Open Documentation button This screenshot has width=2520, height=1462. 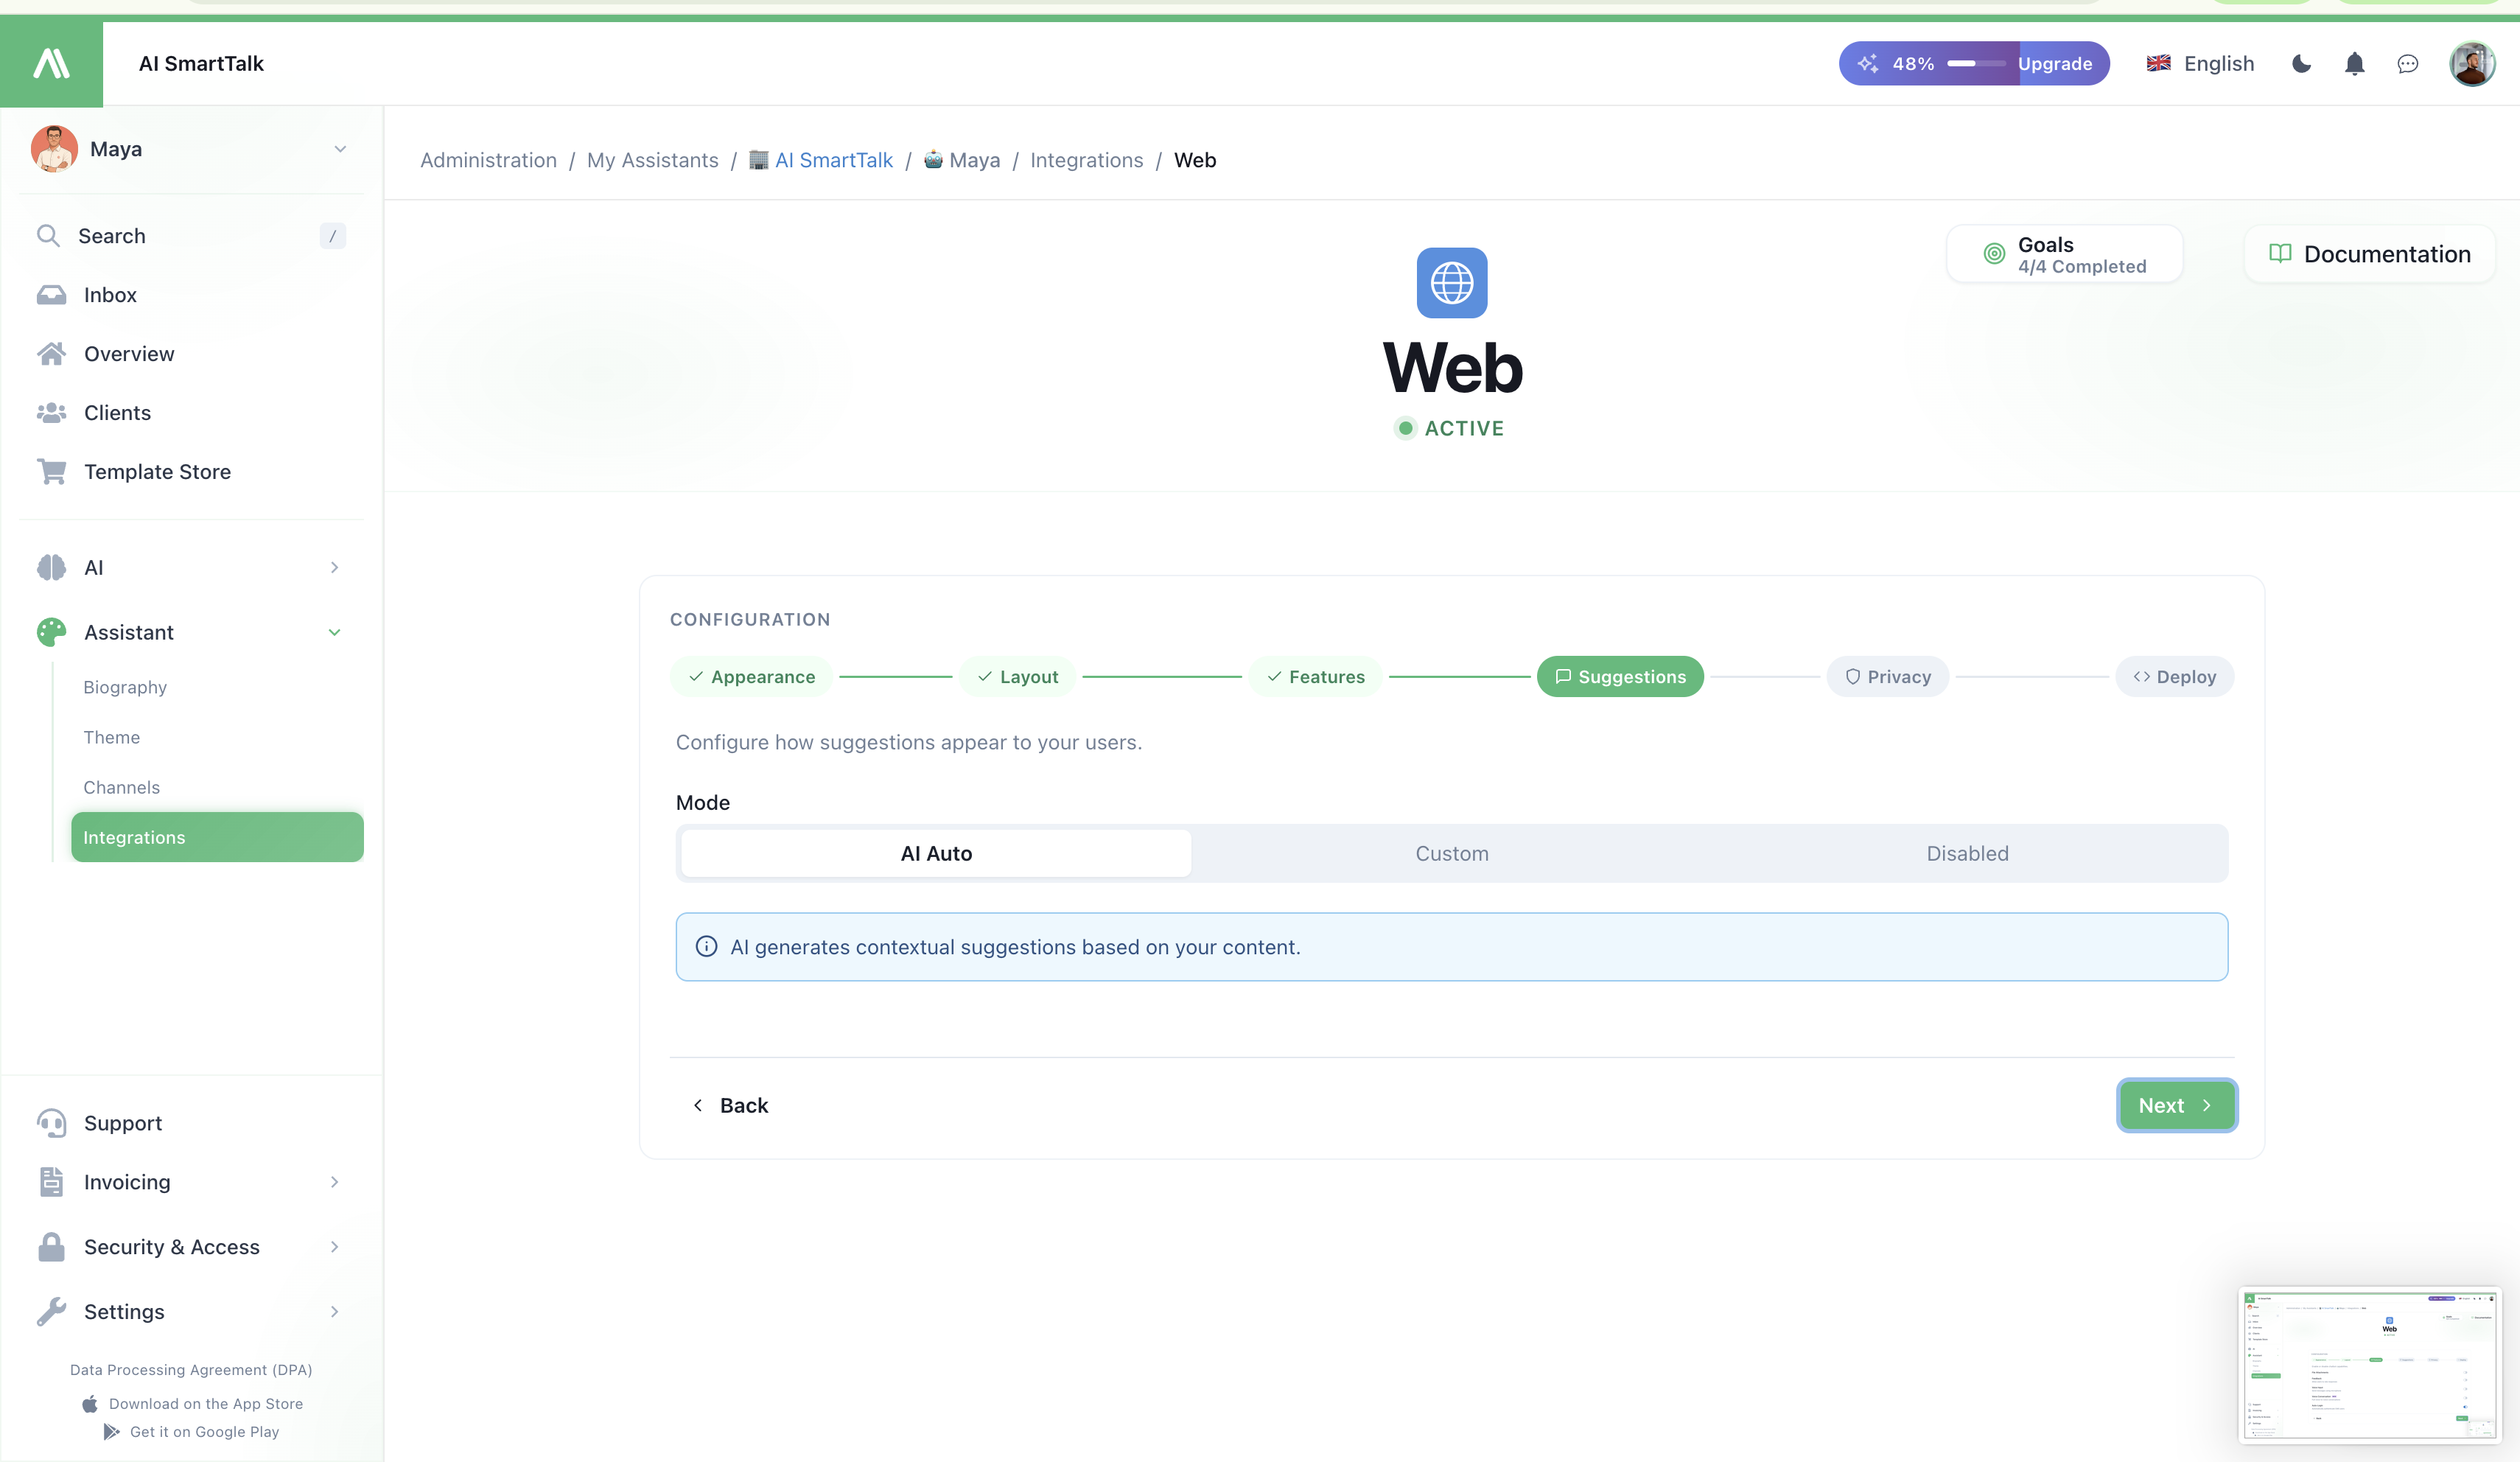click(2369, 254)
